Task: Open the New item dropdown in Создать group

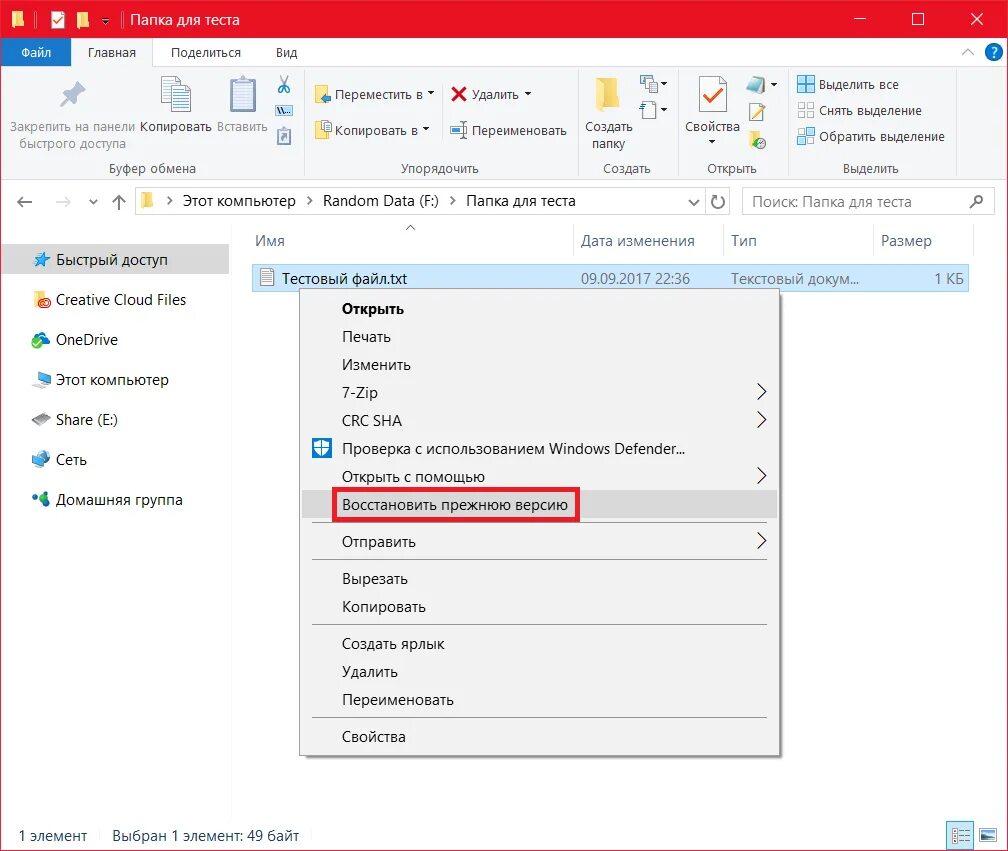Action: pyautogui.click(x=654, y=84)
